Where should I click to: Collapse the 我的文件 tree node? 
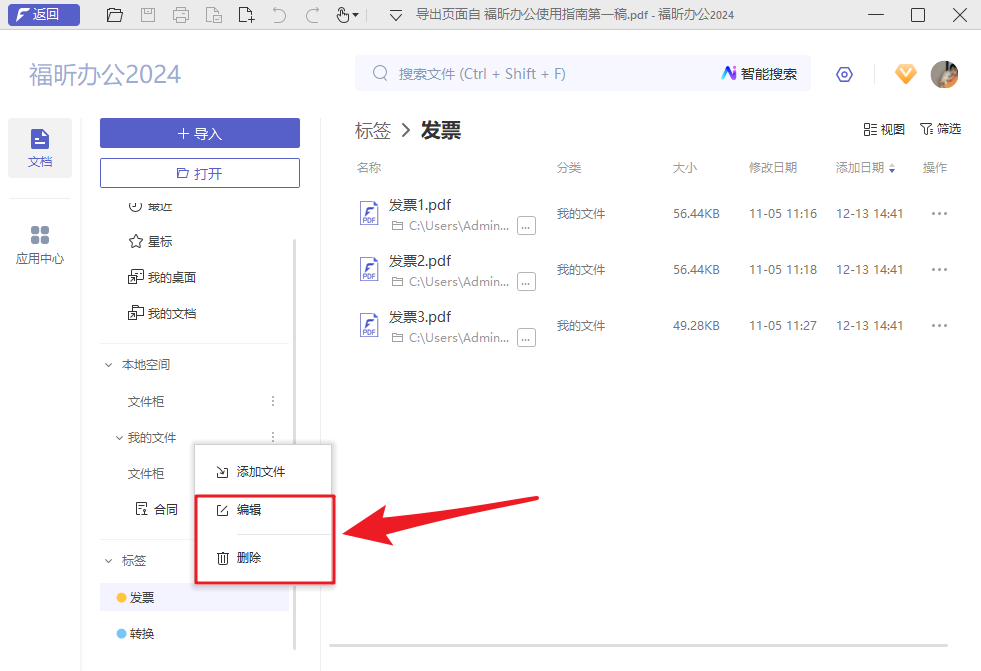tap(119, 437)
